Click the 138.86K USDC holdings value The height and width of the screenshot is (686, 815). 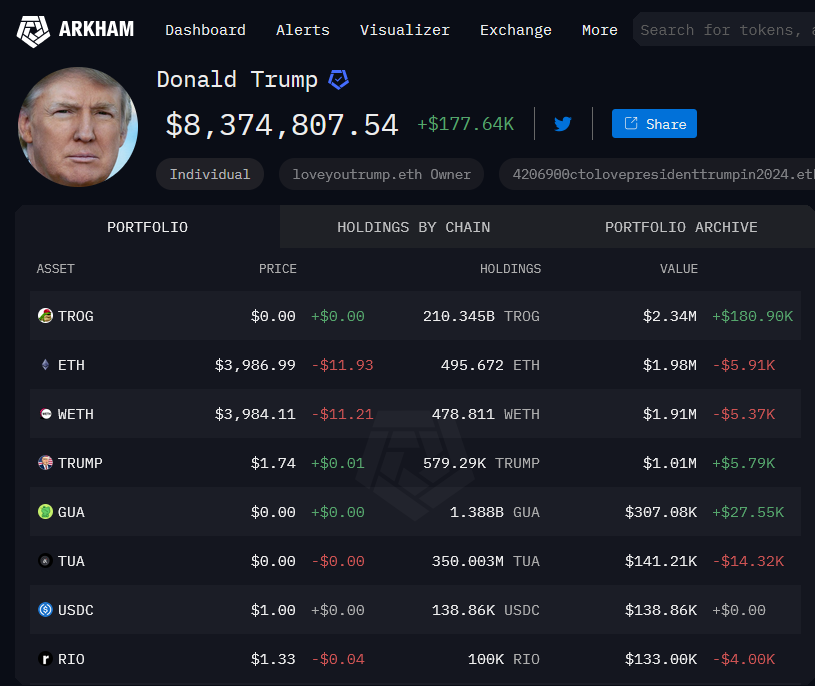point(485,610)
